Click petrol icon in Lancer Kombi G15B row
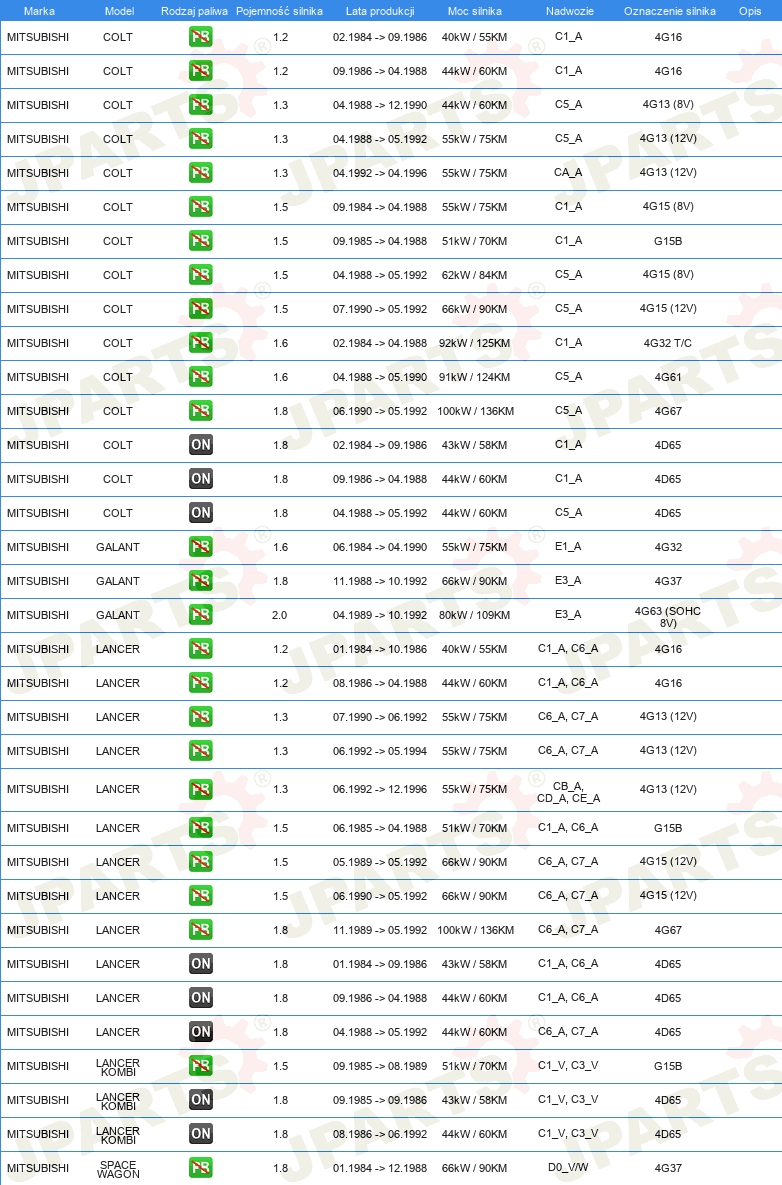Image resolution: width=782 pixels, height=1185 pixels. point(200,1066)
